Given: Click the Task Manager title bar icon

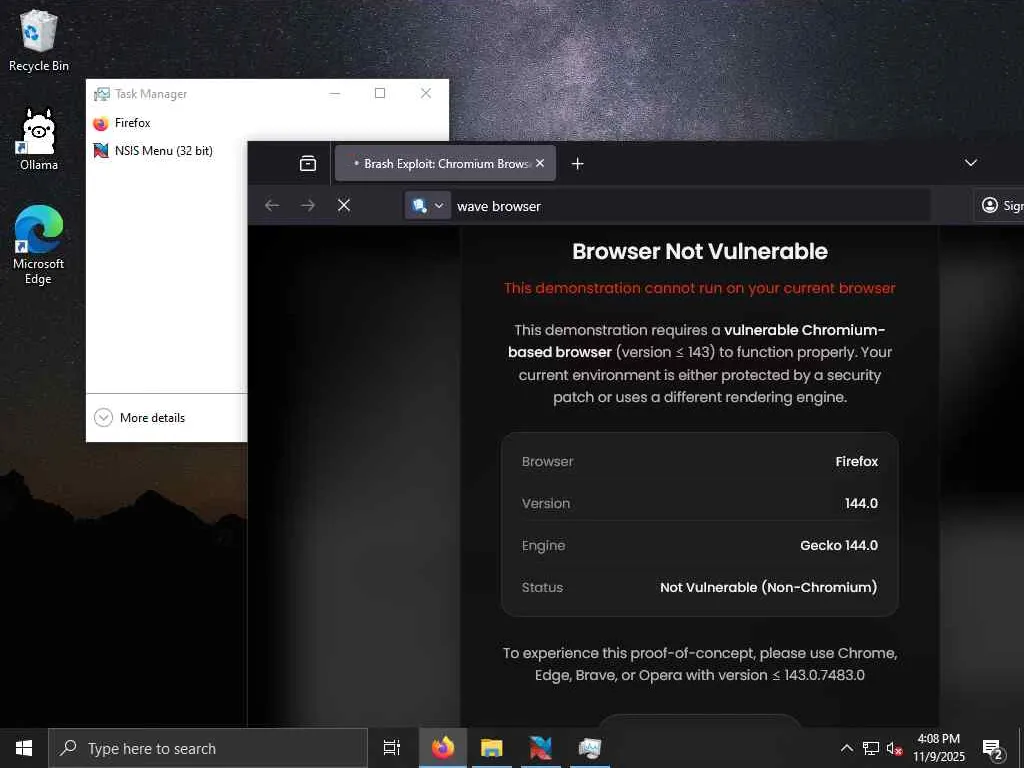Looking at the screenshot, I should [102, 94].
